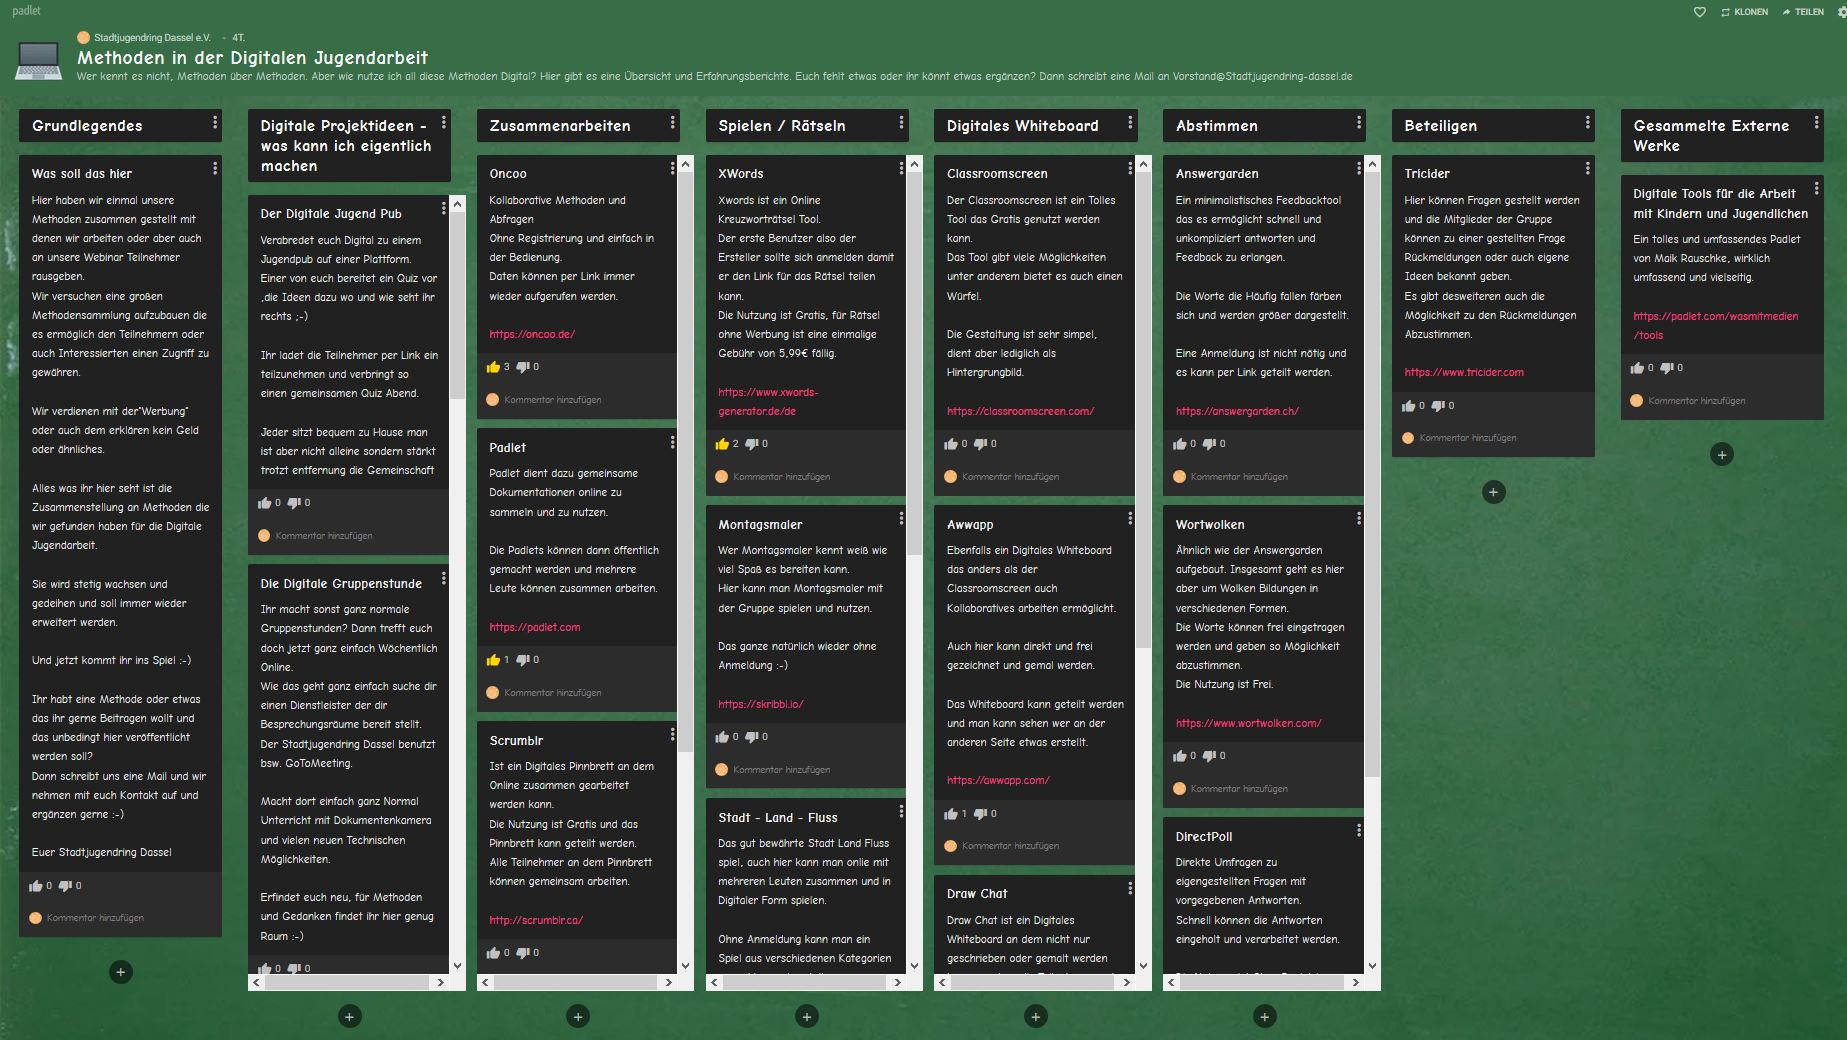Thumbs up the Oncoo post

[493, 367]
